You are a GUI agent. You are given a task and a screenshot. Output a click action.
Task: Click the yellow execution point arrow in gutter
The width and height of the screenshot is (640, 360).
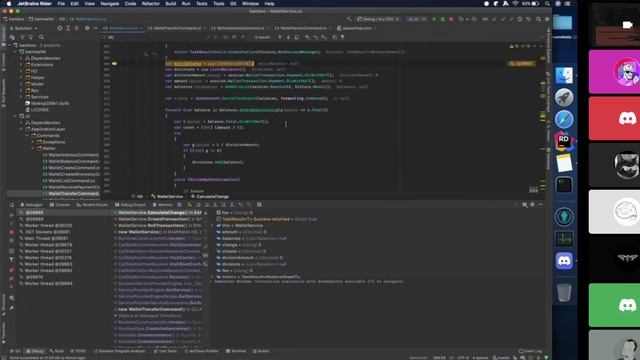[x=114, y=64]
